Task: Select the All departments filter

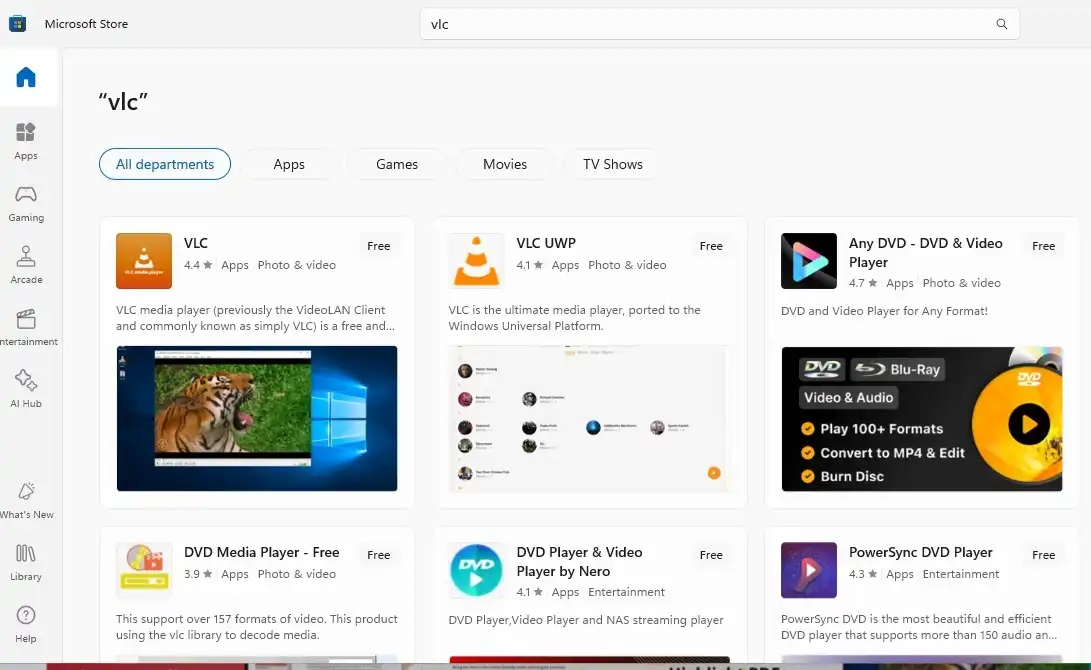Action: point(165,164)
